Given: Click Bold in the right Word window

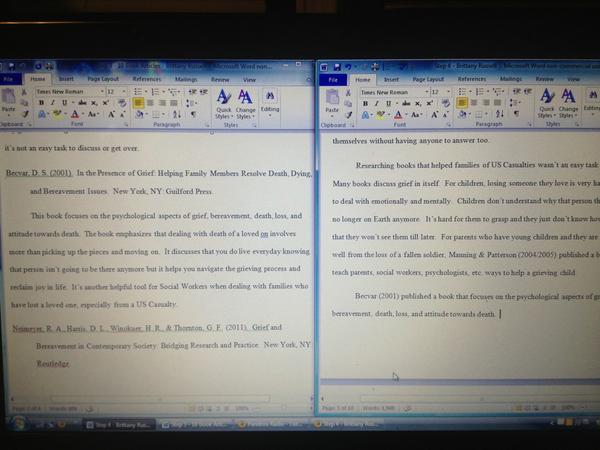Looking at the screenshot, I should pyautogui.click(x=365, y=103).
